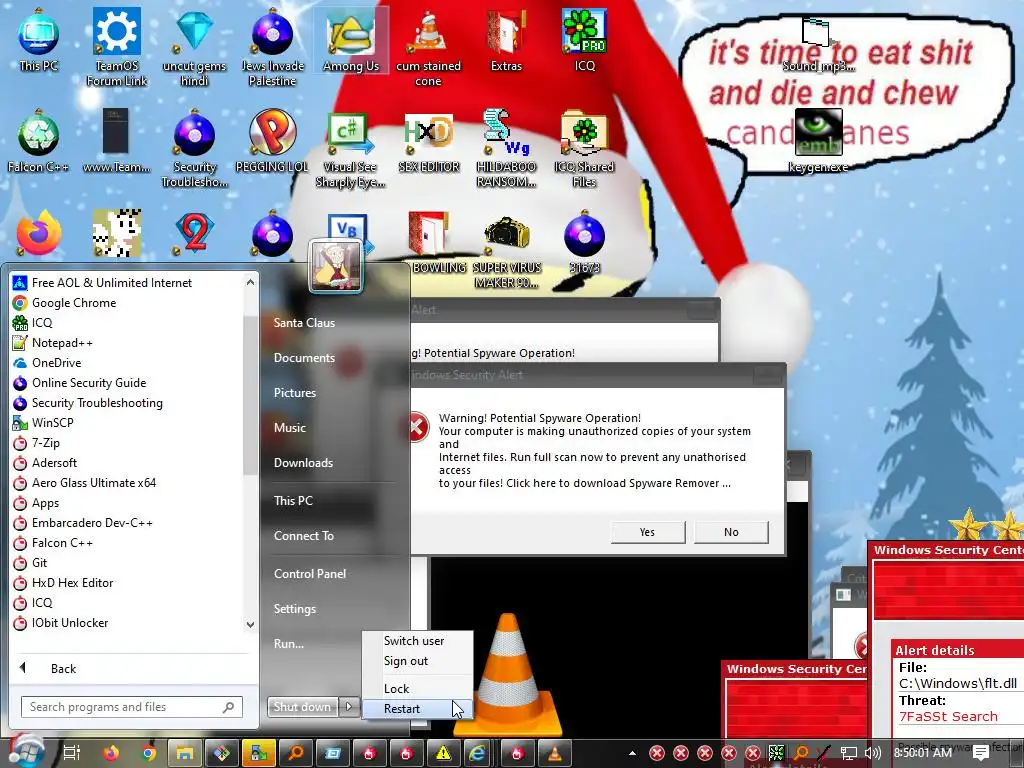The width and height of the screenshot is (1024, 768).
Task: Click the Start orb with Santa hat
Action: tap(26, 752)
